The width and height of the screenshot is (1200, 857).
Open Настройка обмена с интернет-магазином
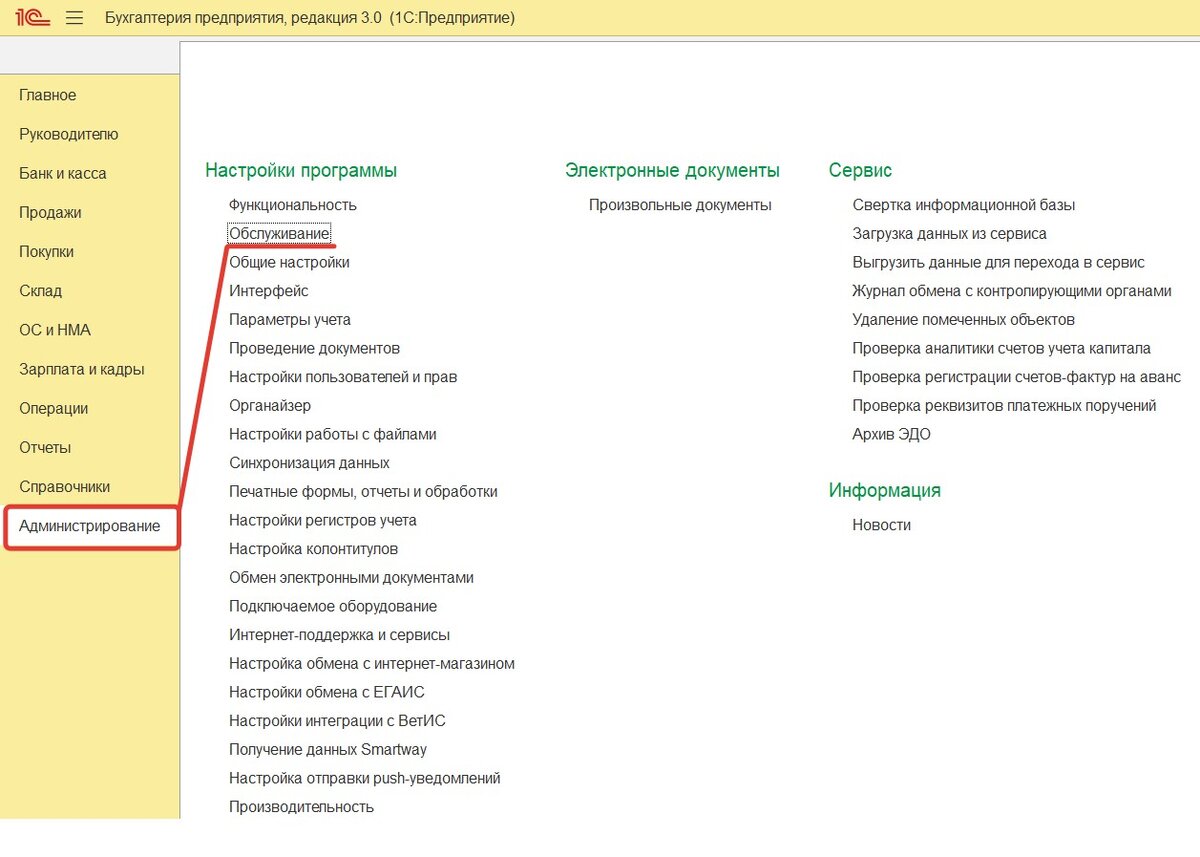(x=372, y=664)
